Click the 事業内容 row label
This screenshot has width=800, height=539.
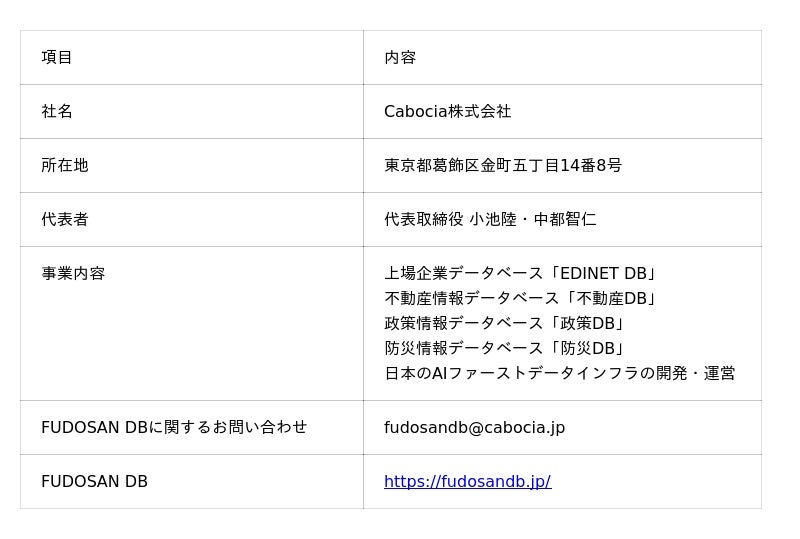tap(73, 274)
